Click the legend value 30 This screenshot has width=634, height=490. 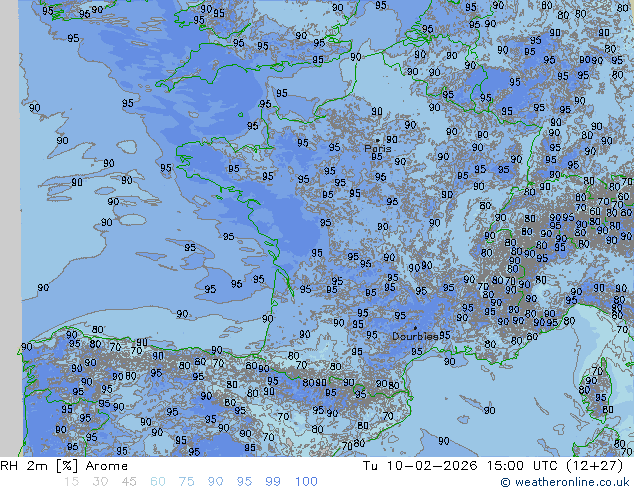coord(100,482)
